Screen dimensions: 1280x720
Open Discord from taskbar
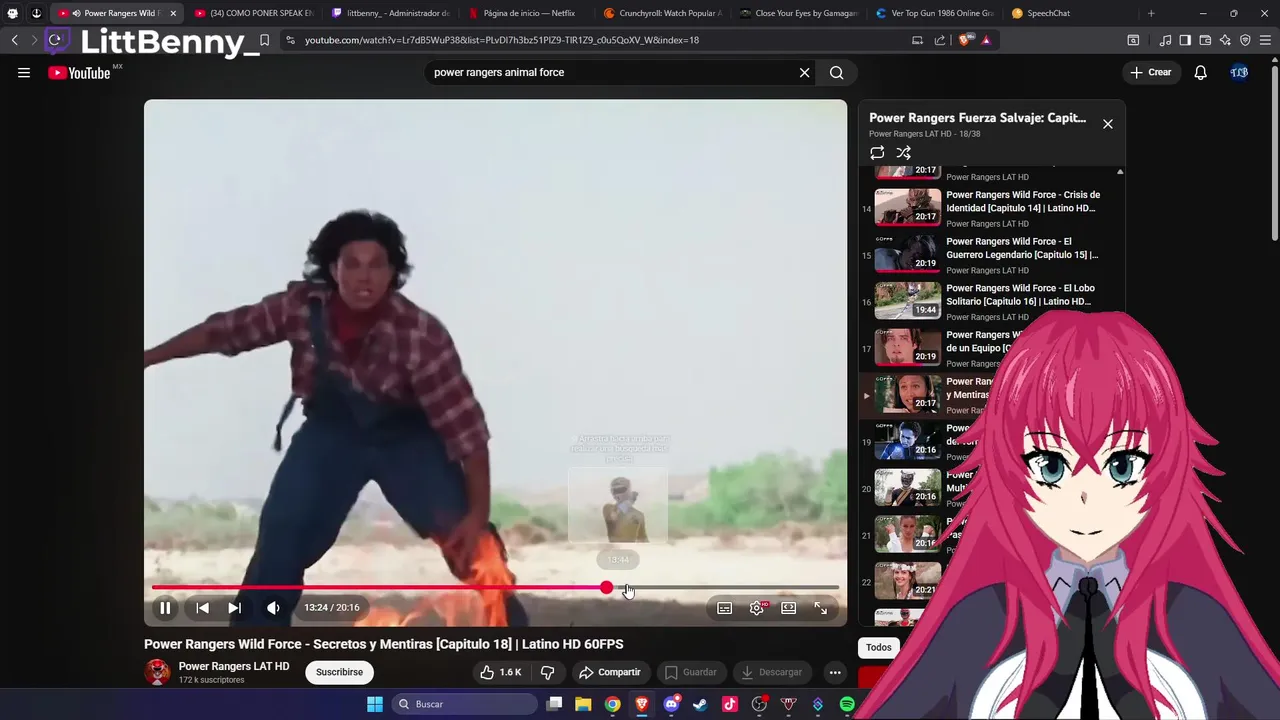671,704
